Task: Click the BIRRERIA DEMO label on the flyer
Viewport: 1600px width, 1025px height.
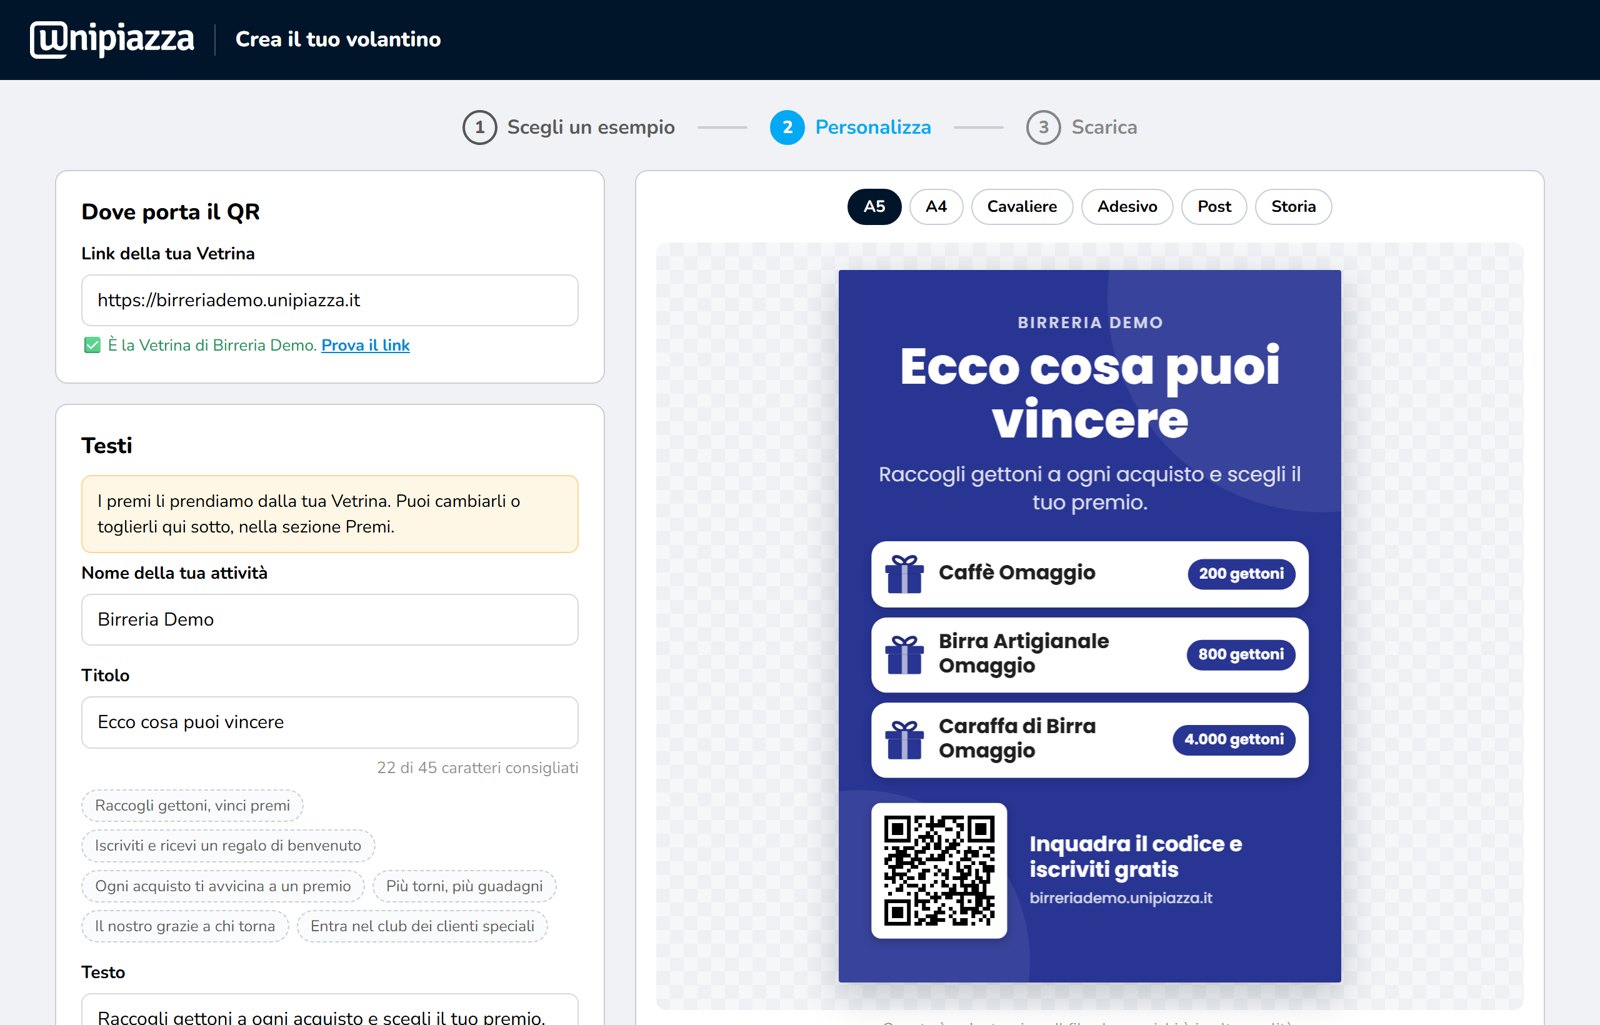Action: [x=1090, y=323]
